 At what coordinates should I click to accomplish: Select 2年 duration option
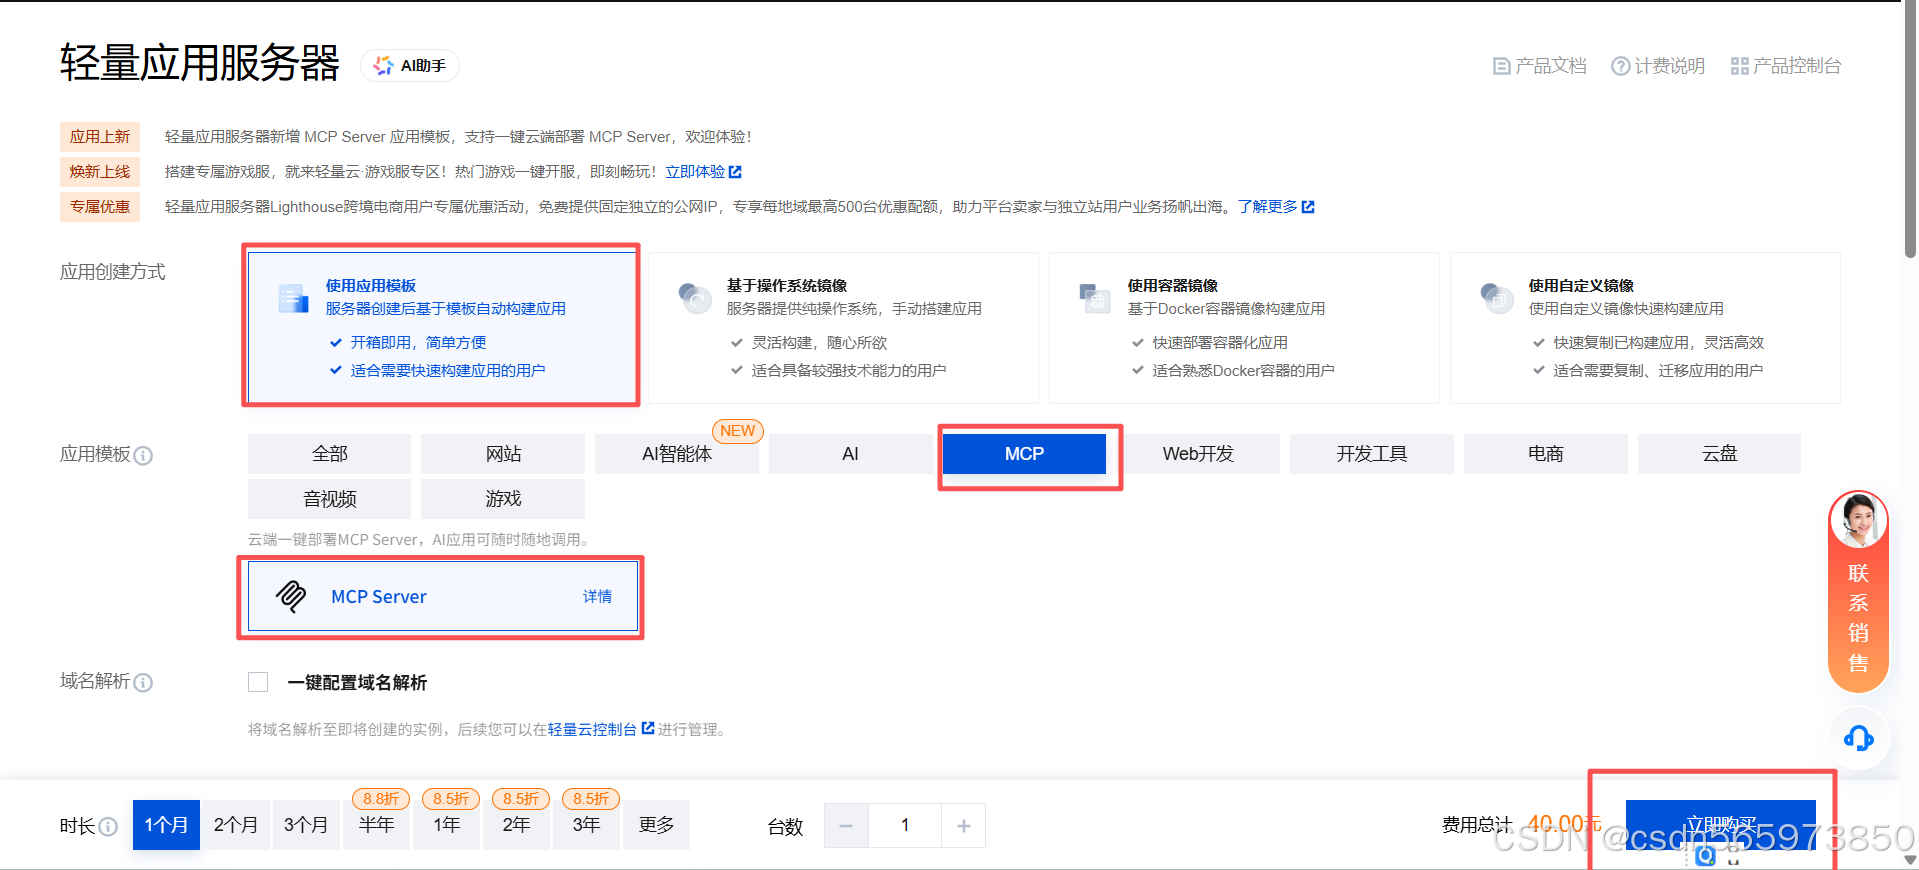[x=516, y=825]
